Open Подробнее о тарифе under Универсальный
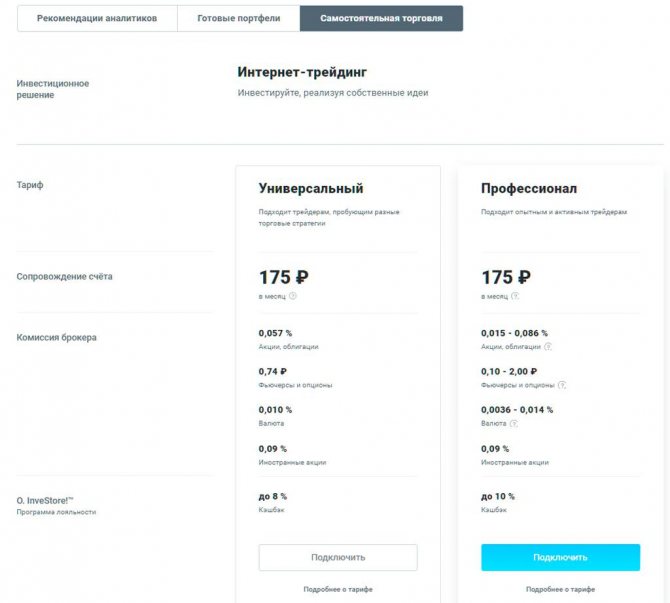The width and height of the screenshot is (670, 603). click(x=338, y=590)
